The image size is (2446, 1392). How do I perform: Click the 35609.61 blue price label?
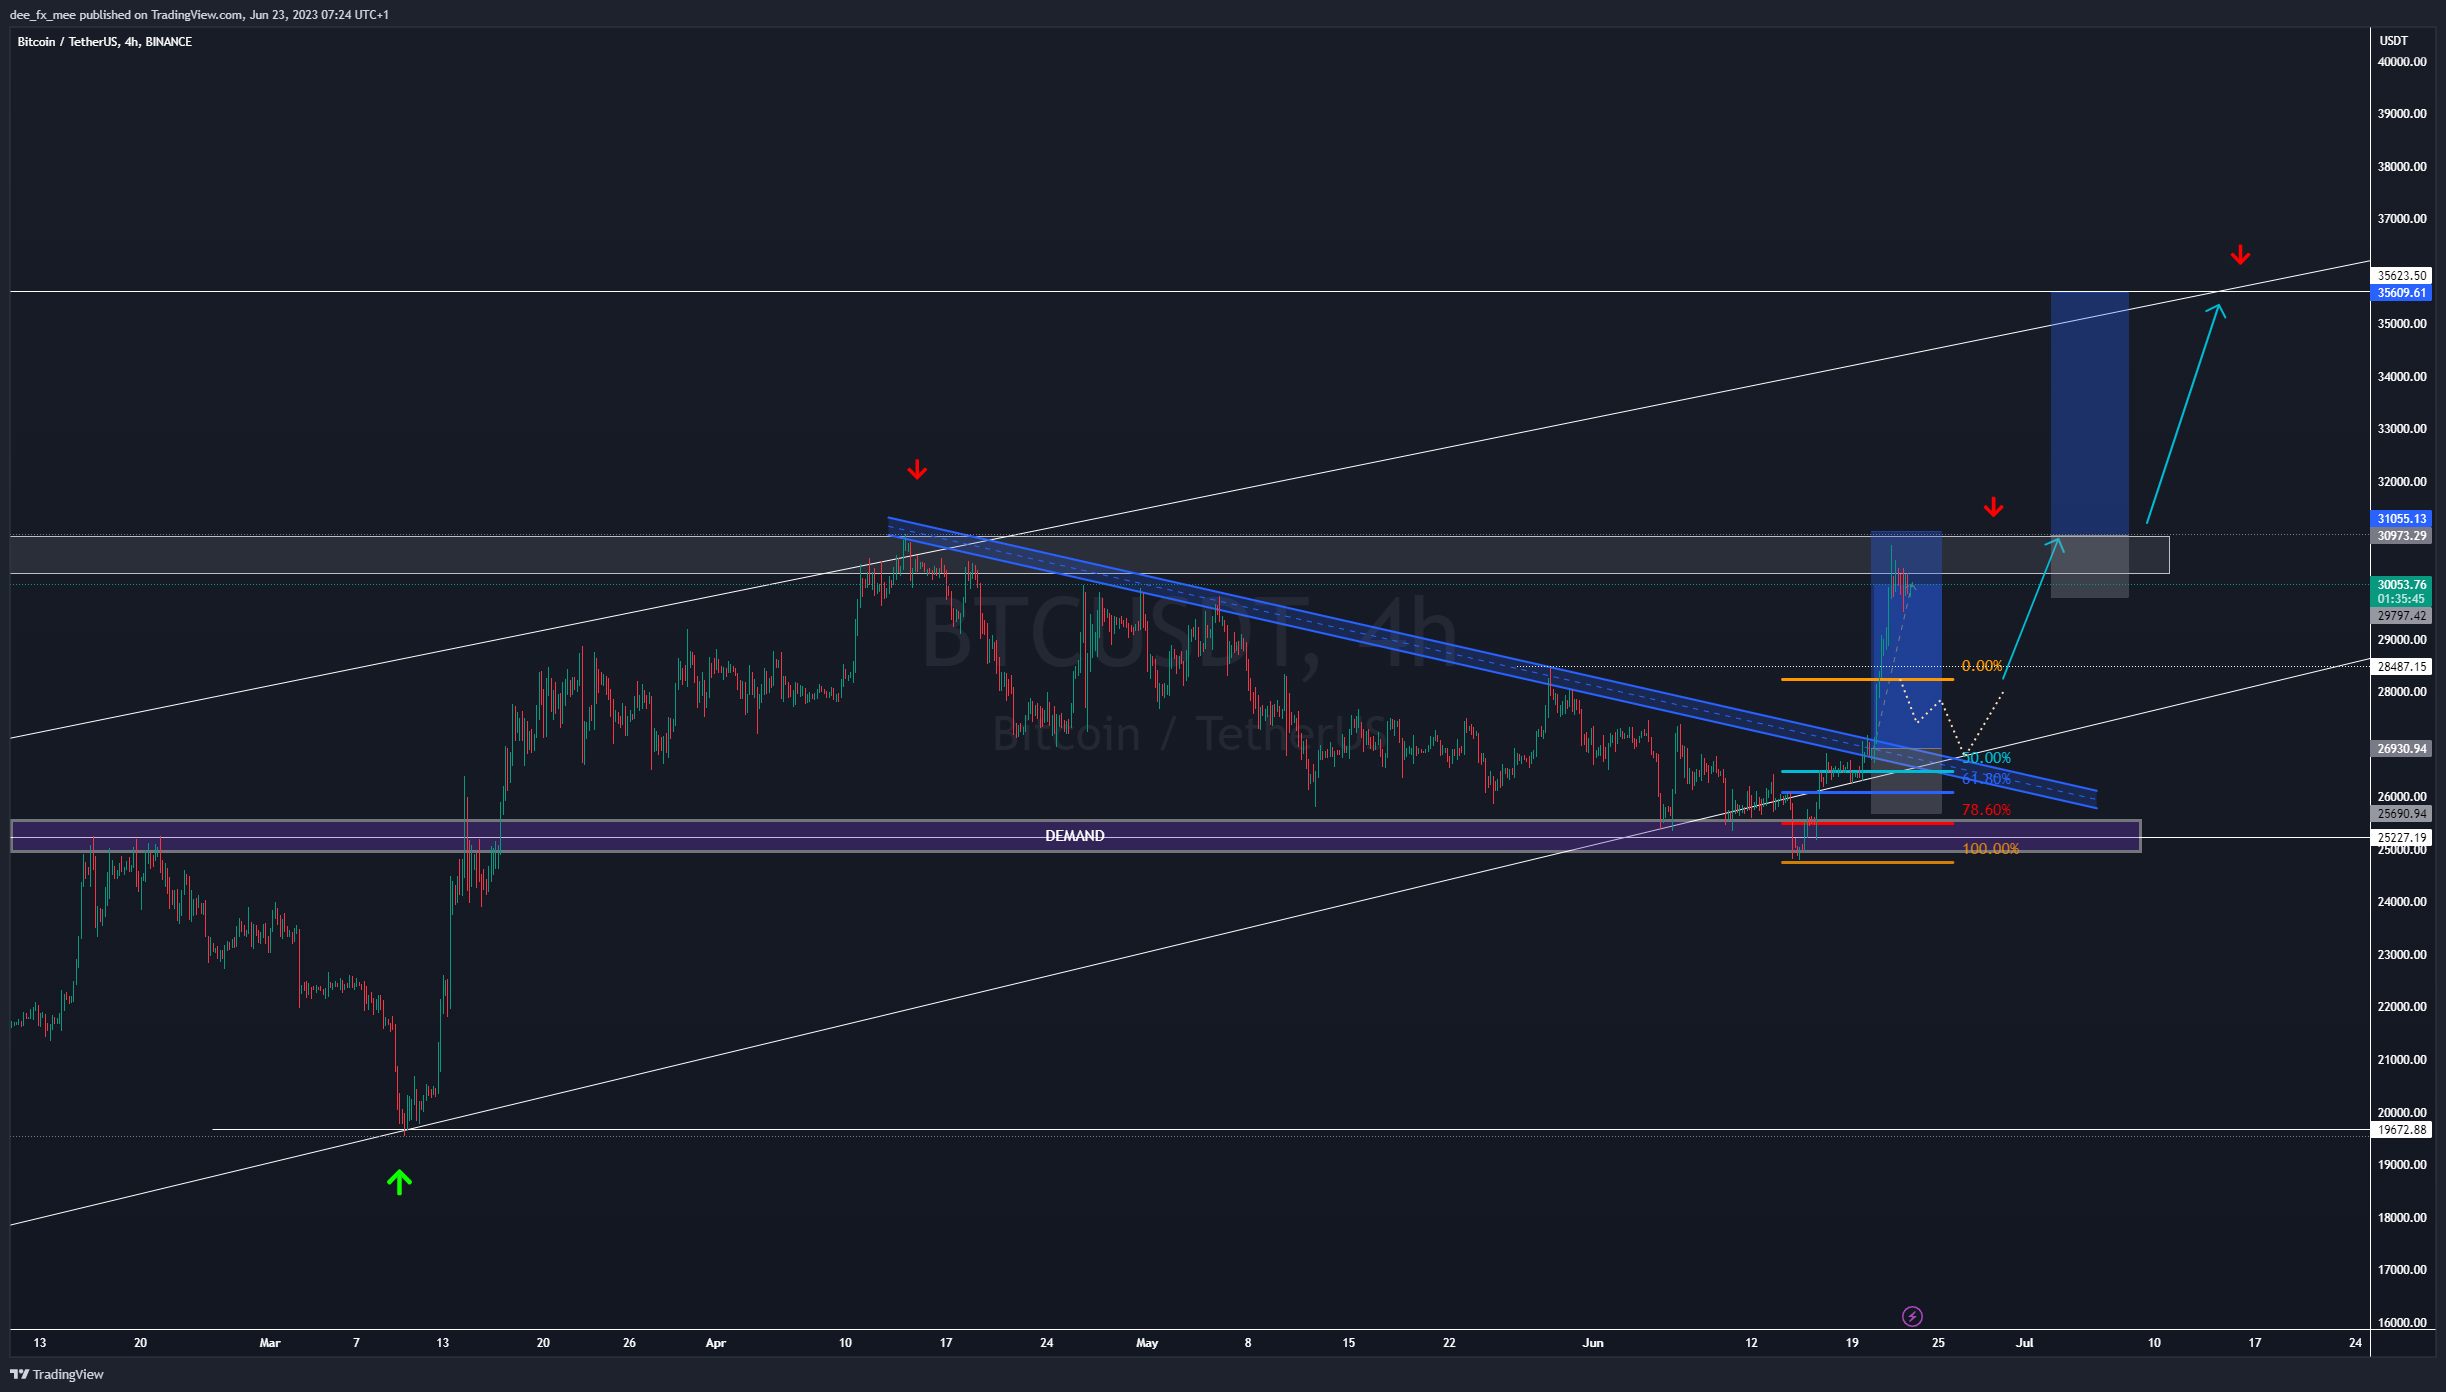click(2401, 293)
